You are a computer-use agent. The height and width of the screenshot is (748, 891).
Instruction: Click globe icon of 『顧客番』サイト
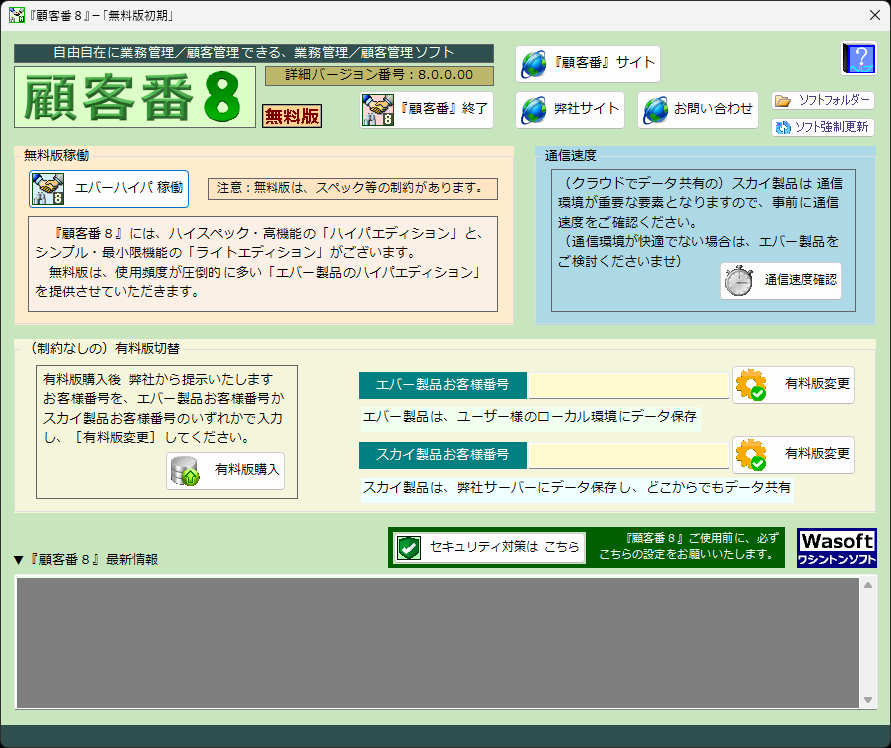tap(534, 64)
